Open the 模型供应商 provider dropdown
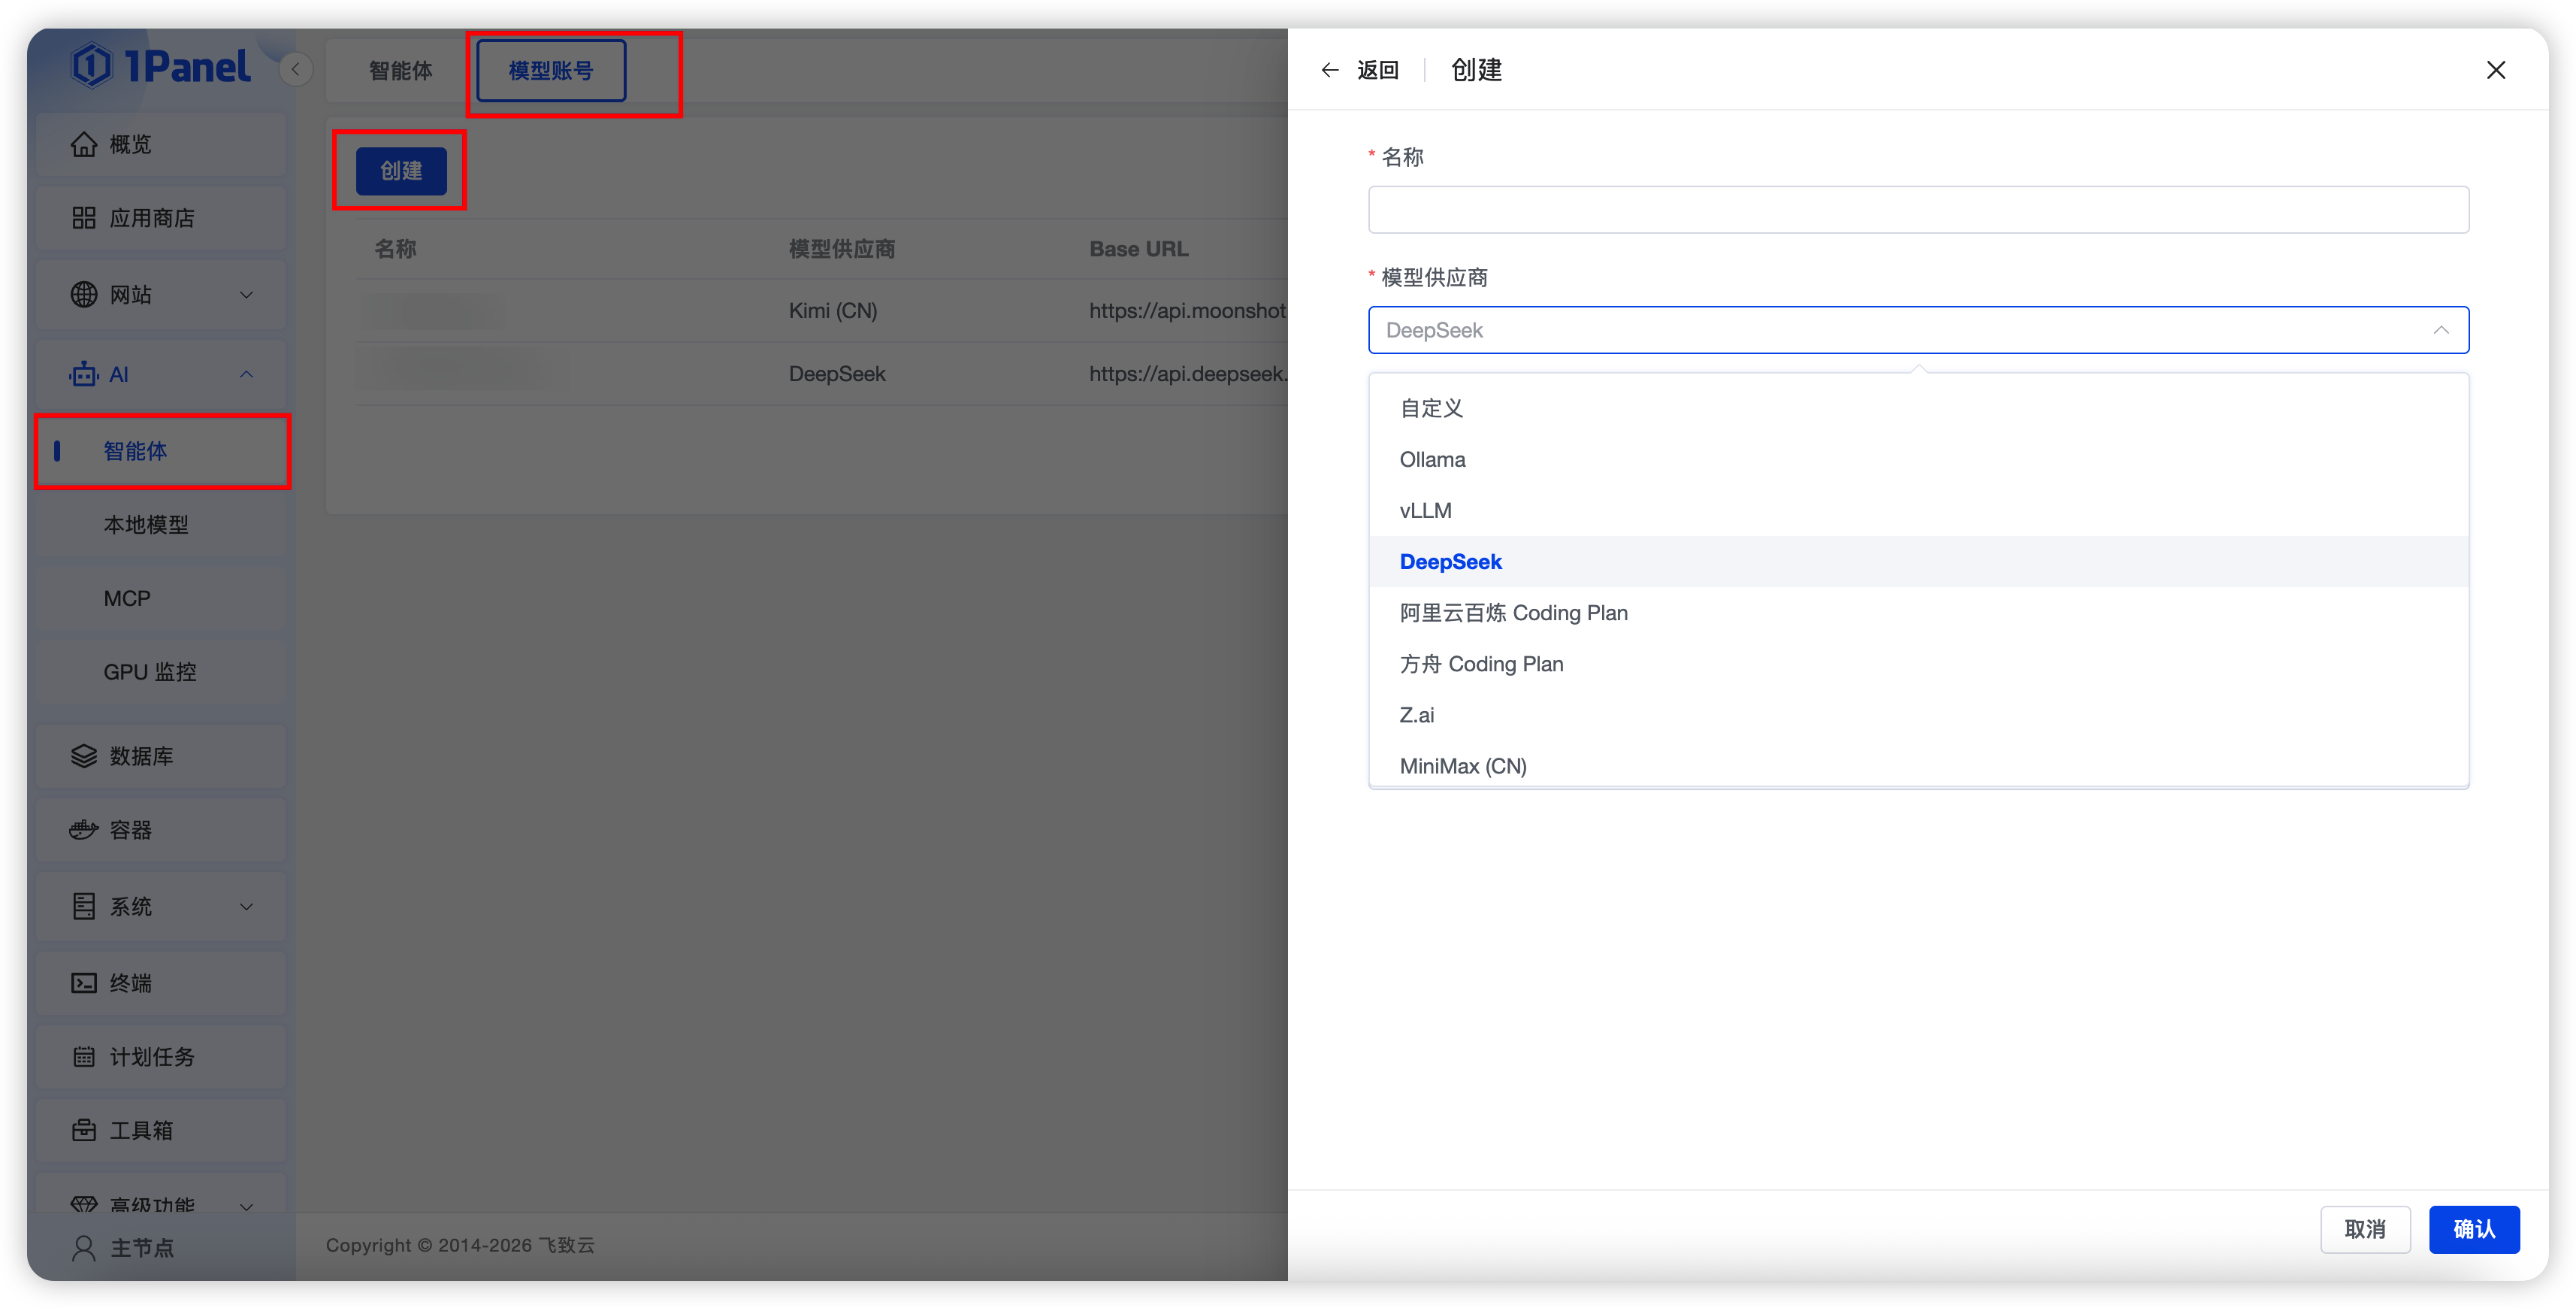 point(1917,330)
